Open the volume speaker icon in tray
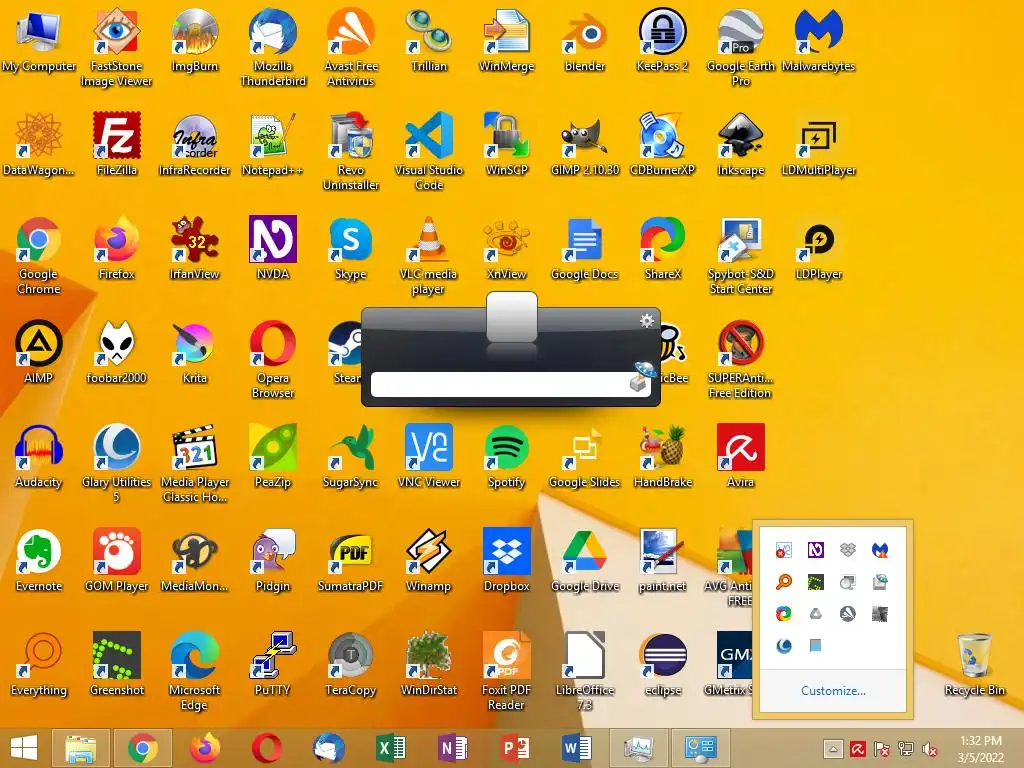The image size is (1024, 768). coord(930,748)
